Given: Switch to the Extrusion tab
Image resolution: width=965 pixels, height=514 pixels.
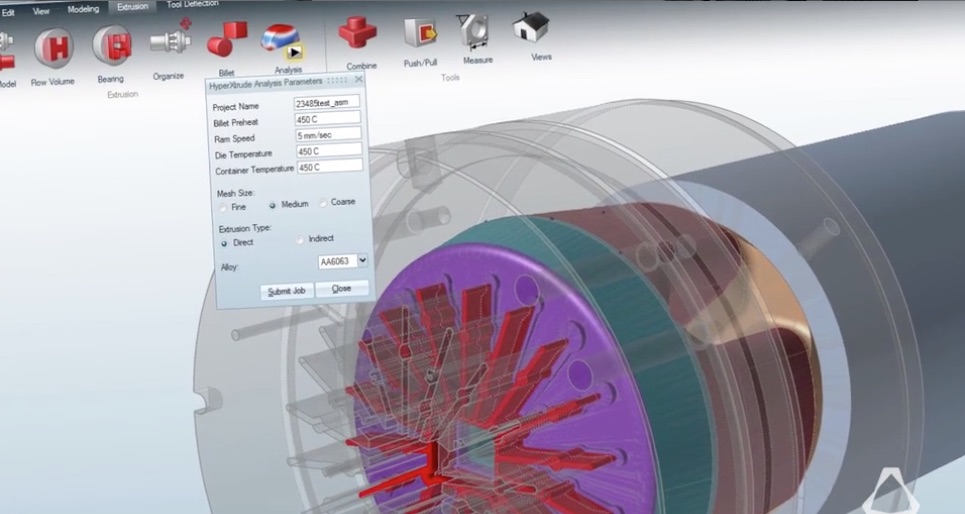Looking at the screenshot, I should click(x=132, y=6).
